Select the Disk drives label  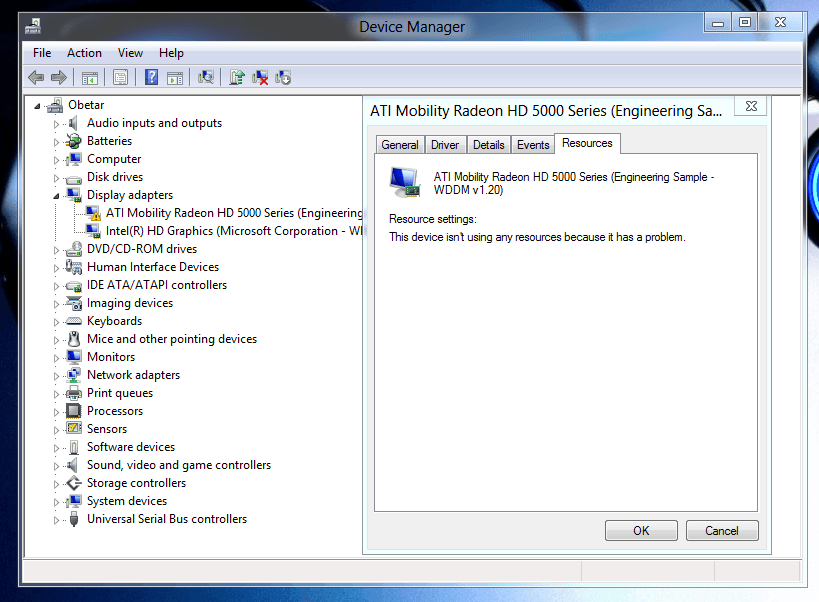click(115, 177)
